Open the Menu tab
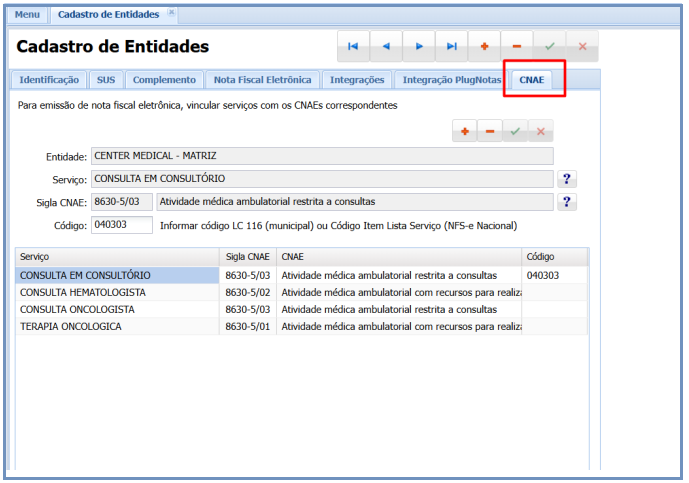 (x=27, y=14)
